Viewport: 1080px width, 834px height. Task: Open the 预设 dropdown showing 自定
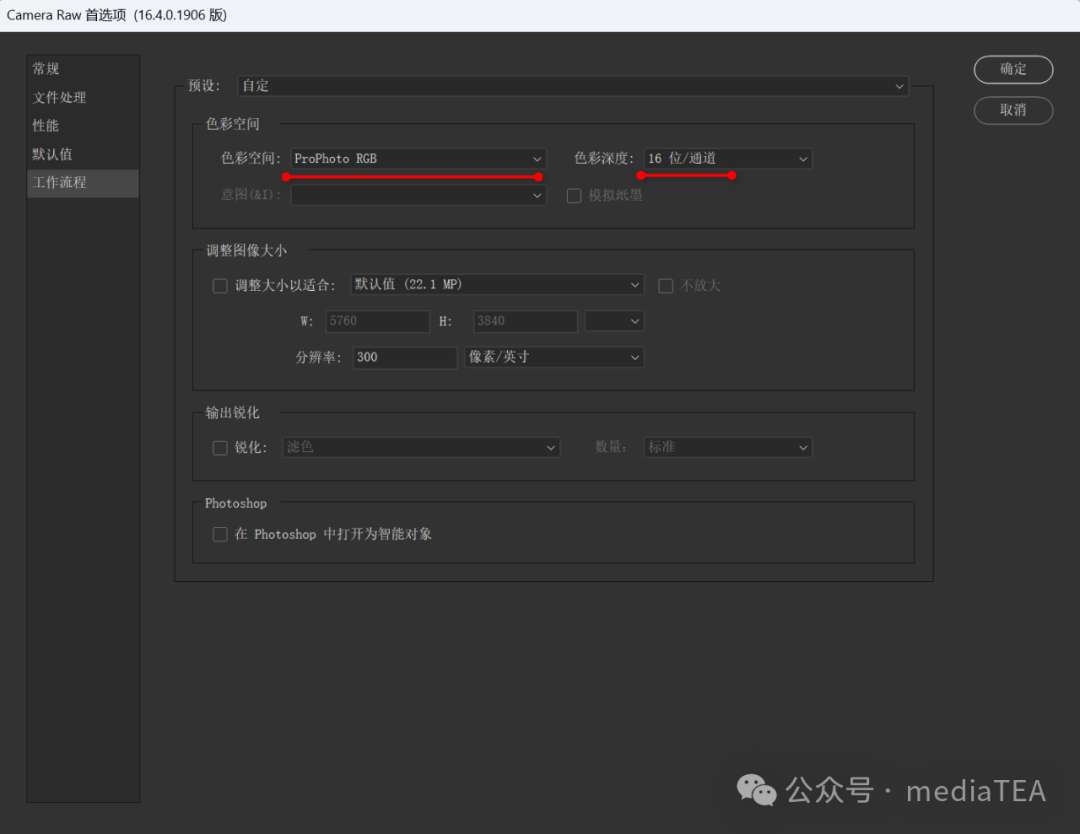(573, 86)
